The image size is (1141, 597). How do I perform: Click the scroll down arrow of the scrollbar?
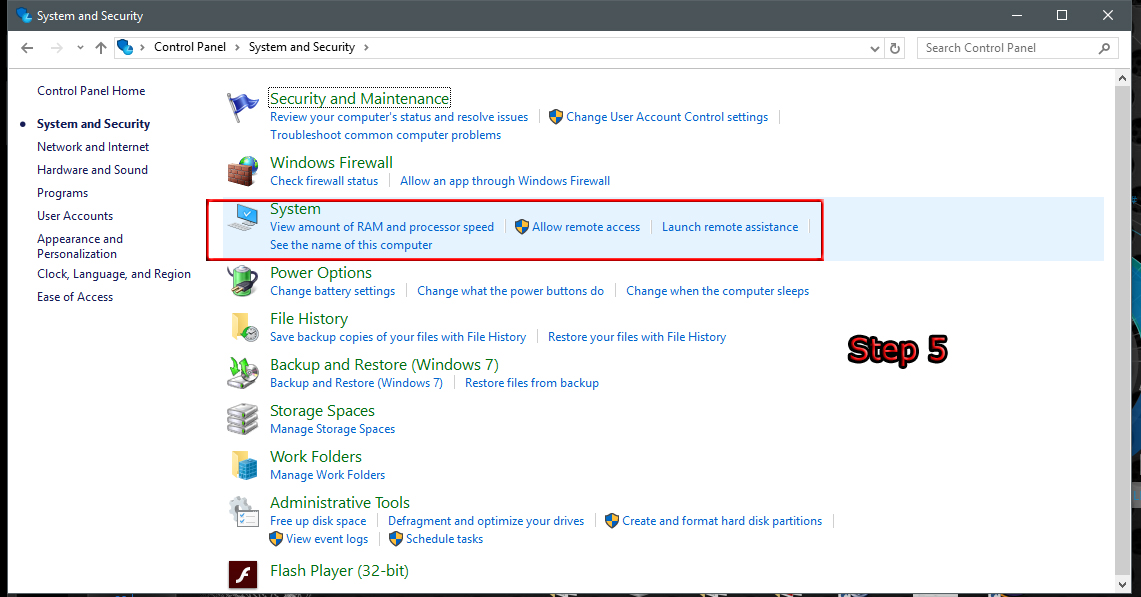1124,582
